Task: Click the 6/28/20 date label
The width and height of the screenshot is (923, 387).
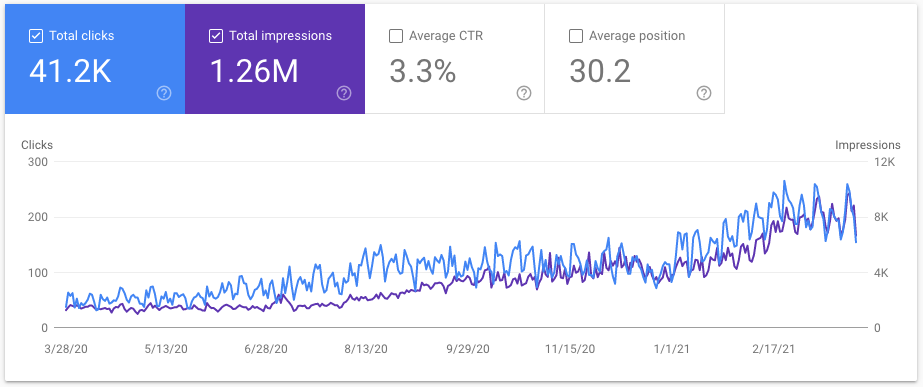Action: [x=265, y=349]
